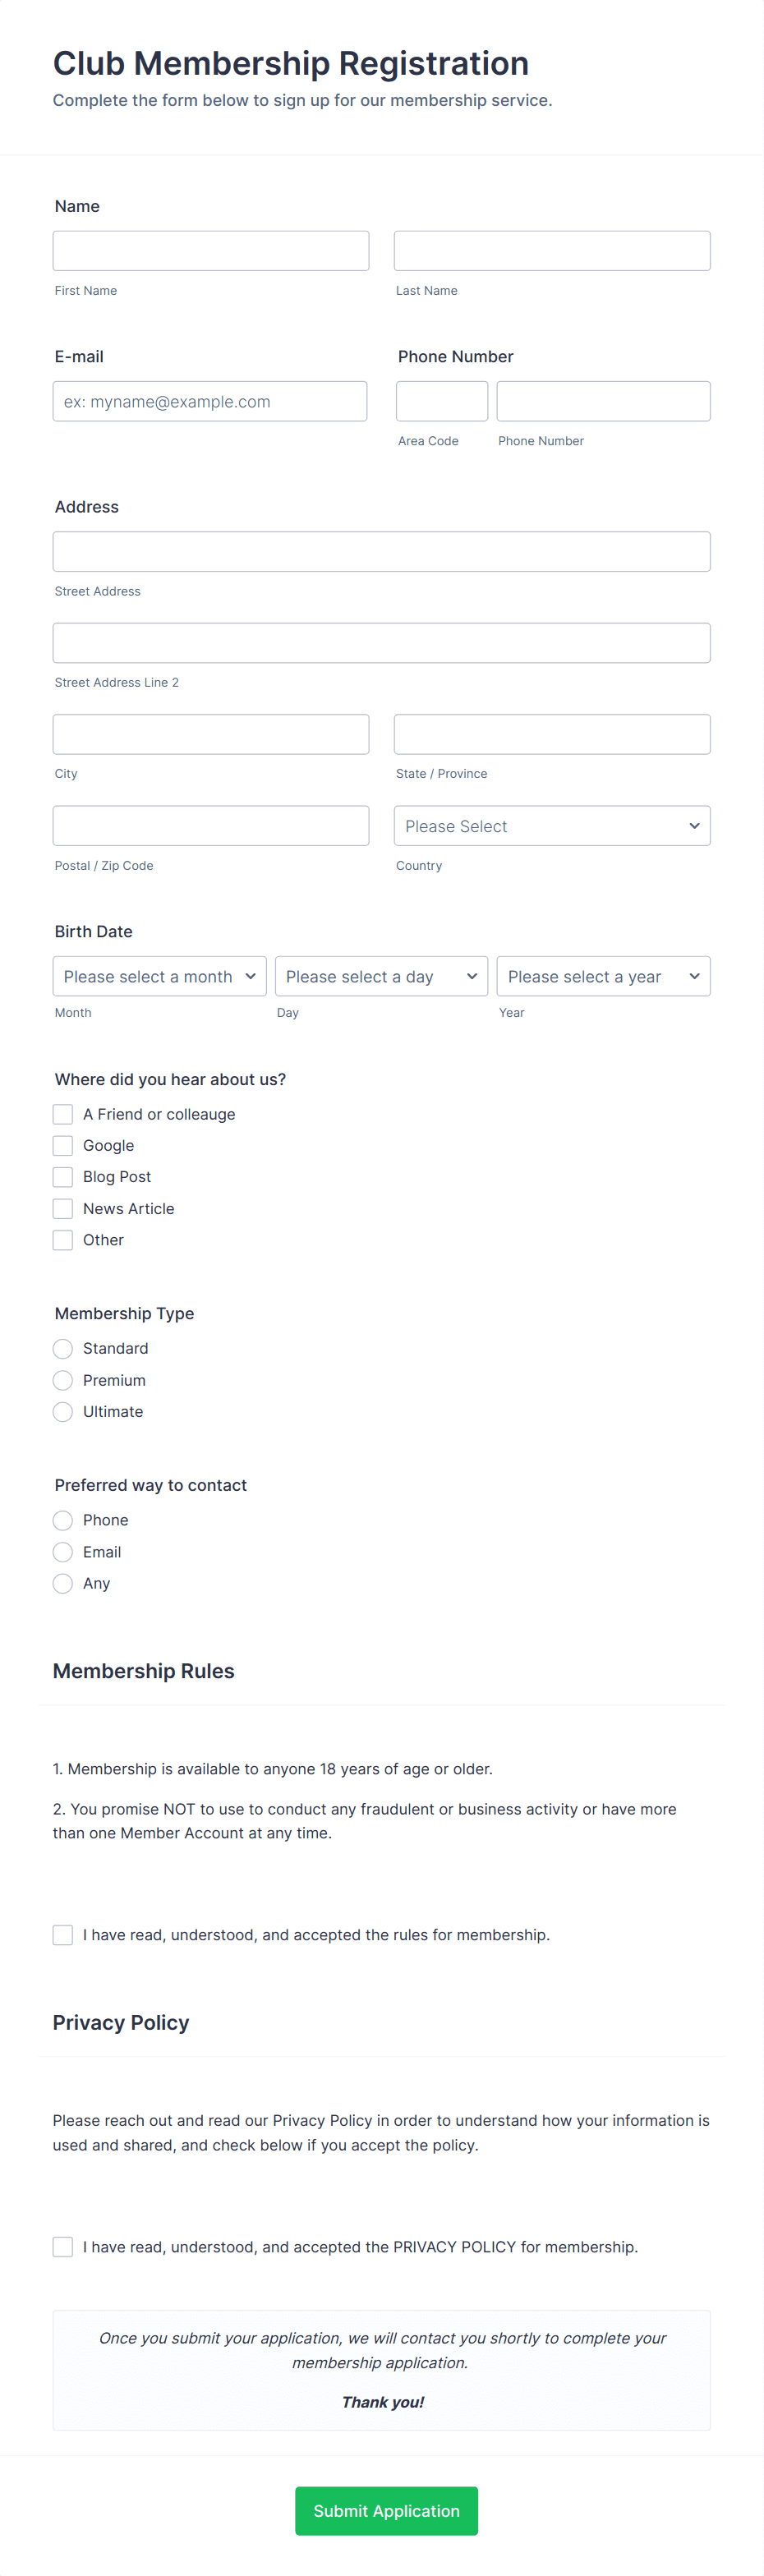The image size is (764, 2576).
Task: Select the Standard membership type
Action: (62, 1348)
